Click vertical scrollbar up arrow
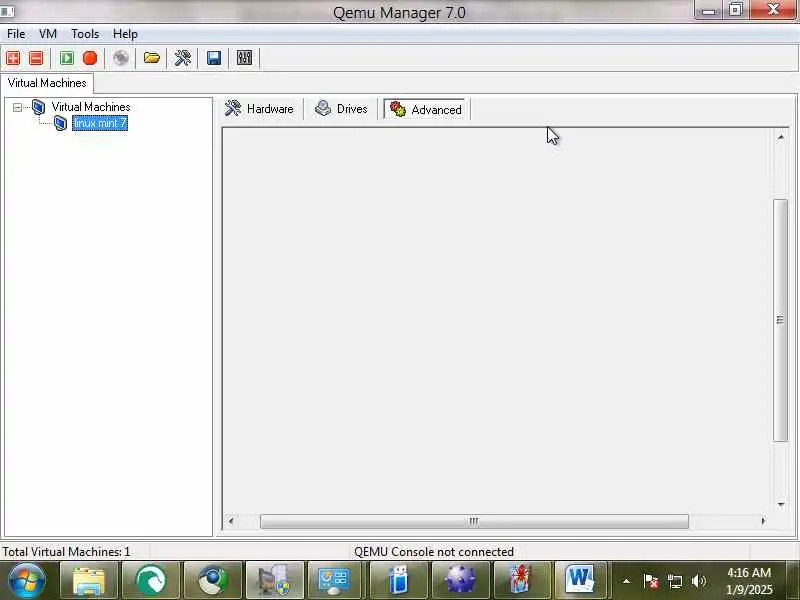This screenshot has height=600, width=800. click(780, 137)
